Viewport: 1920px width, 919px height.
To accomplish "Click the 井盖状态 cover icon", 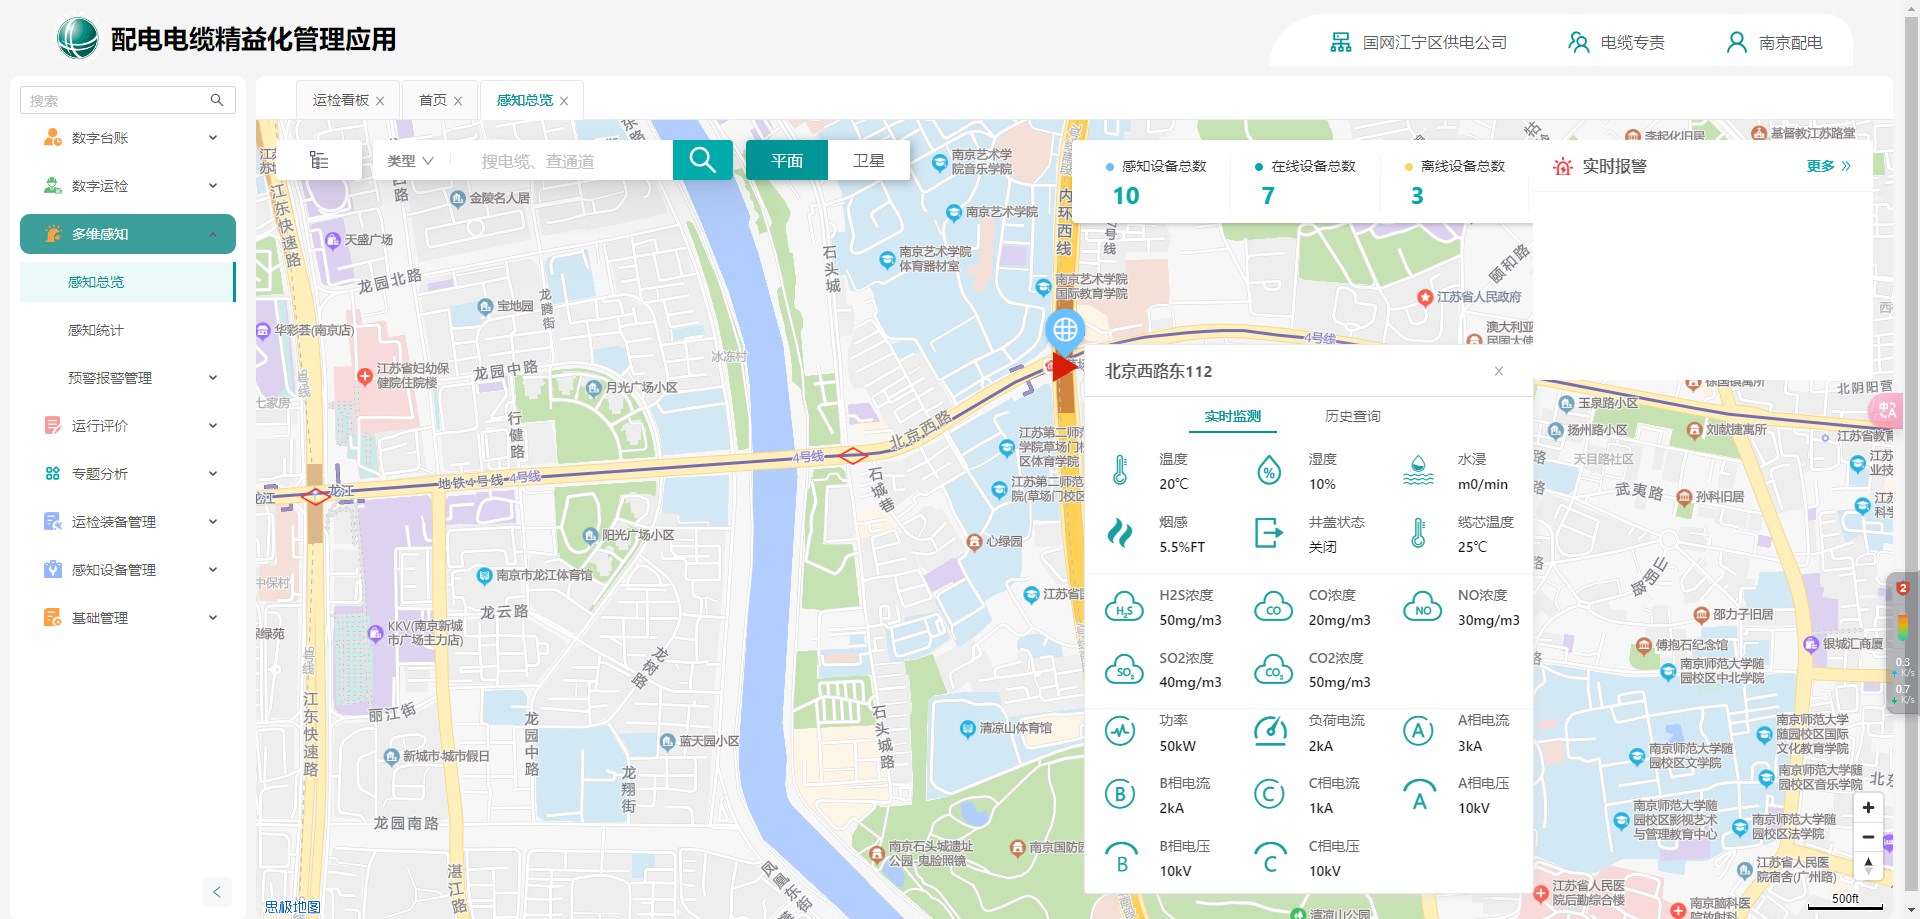I will [x=1269, y=533].
